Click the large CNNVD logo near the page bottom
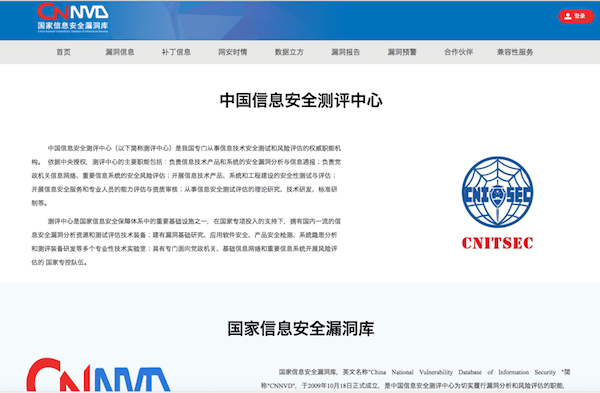 (x=98, y=375)
